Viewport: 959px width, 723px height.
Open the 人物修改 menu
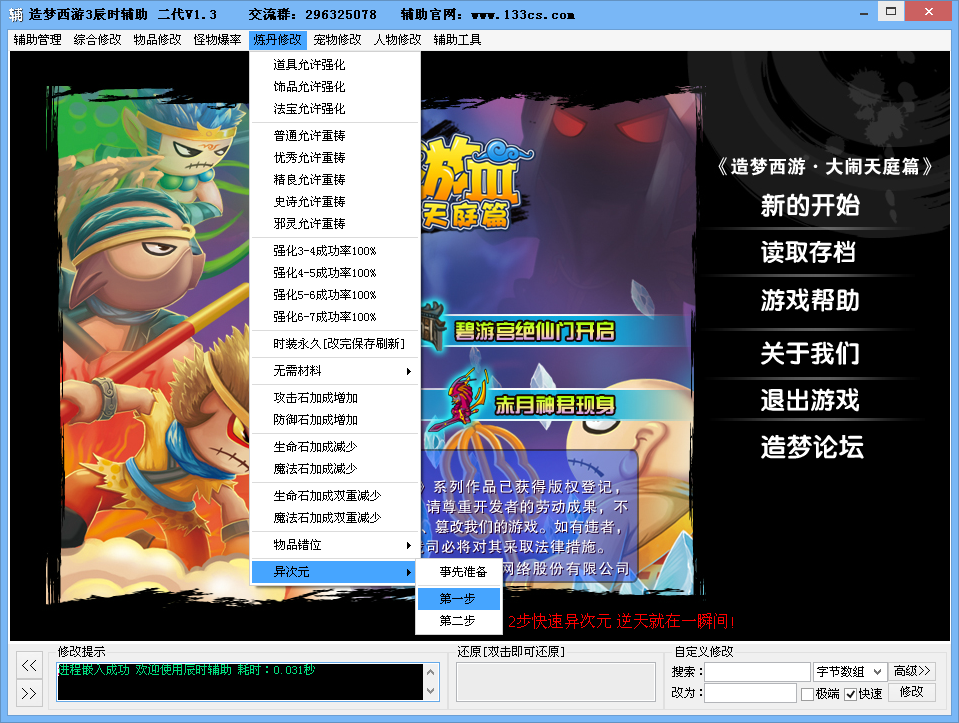click(398, 40)
